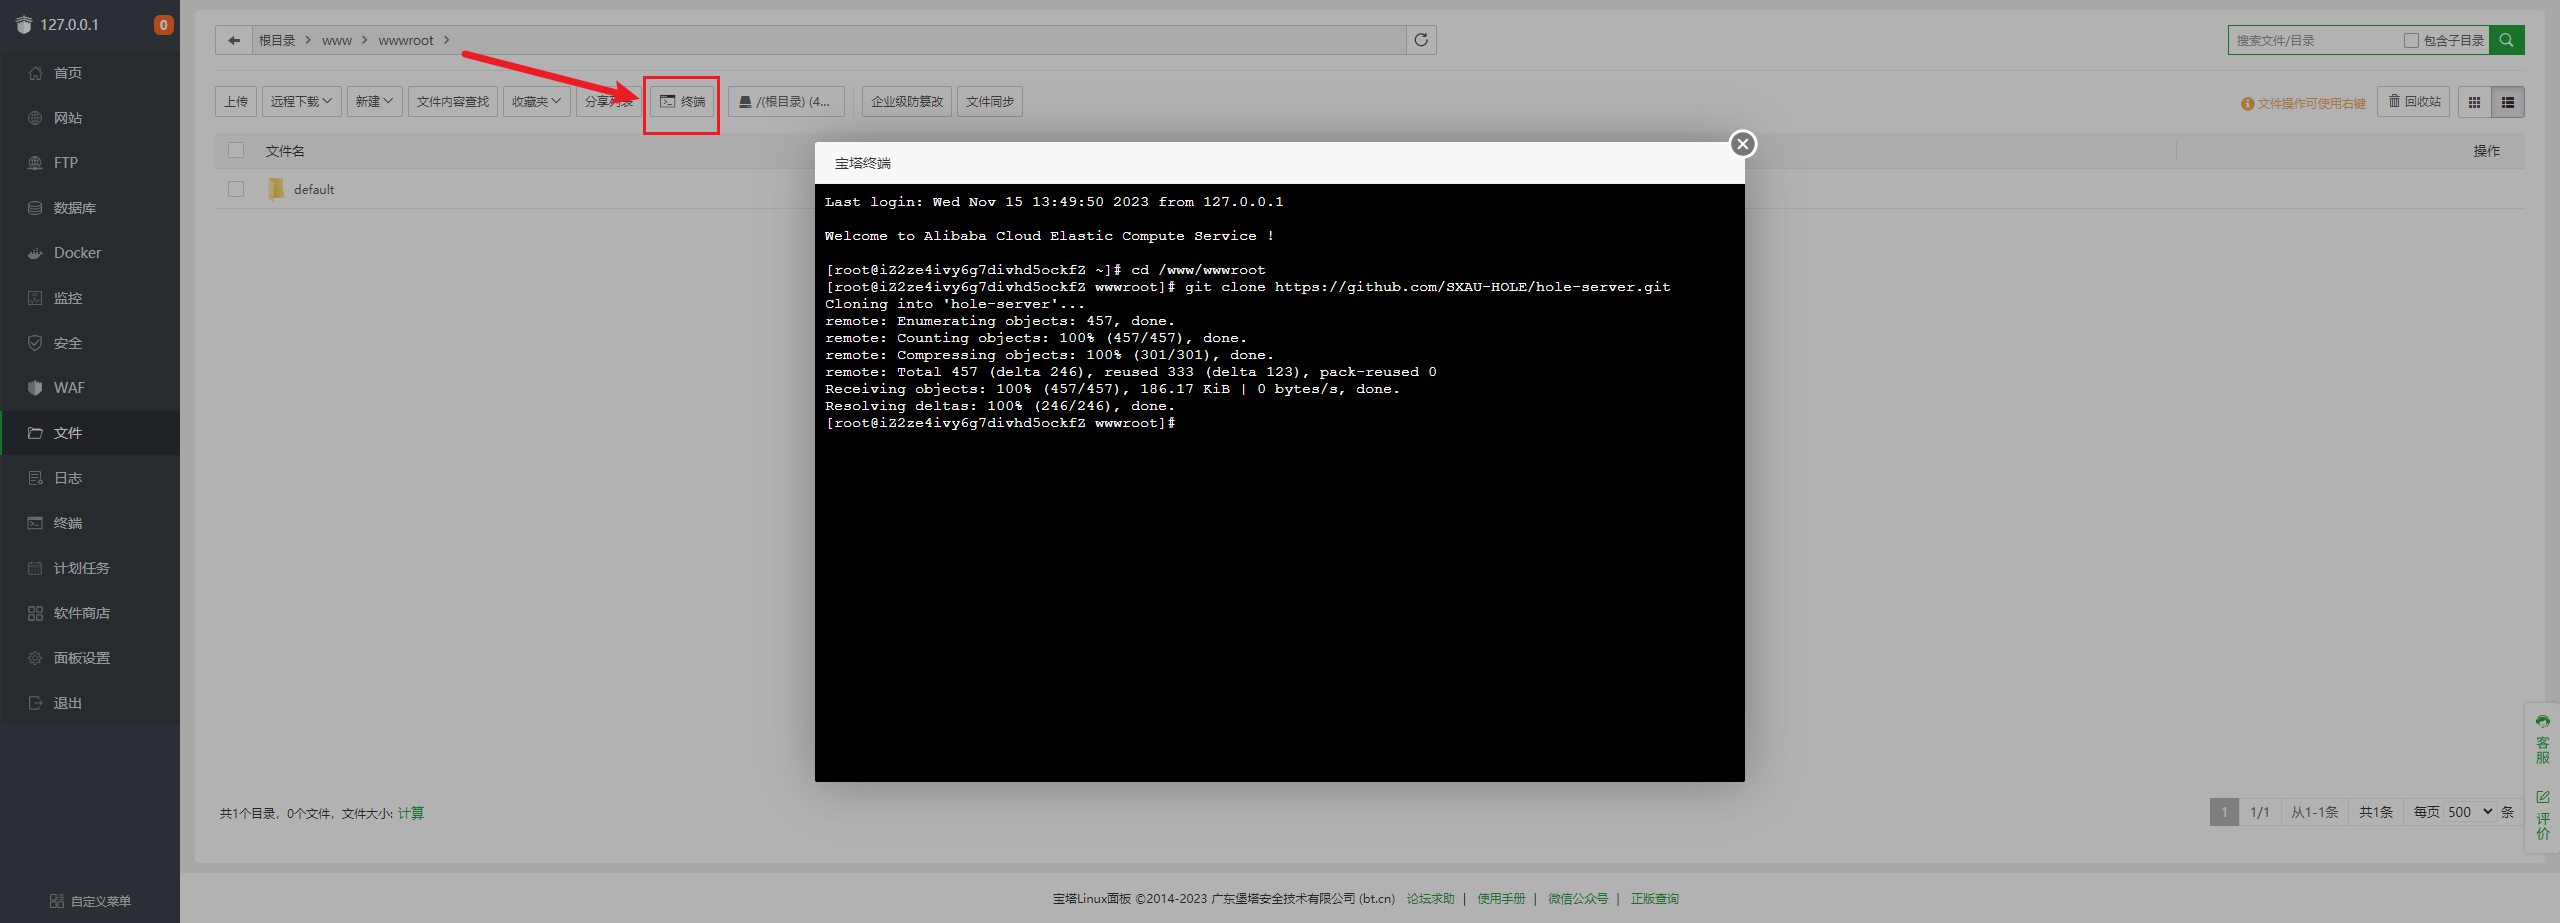Select 根目录 in the breadcrumb path
Viewport: 2560px width, 923px height.
tap(277, 40)
